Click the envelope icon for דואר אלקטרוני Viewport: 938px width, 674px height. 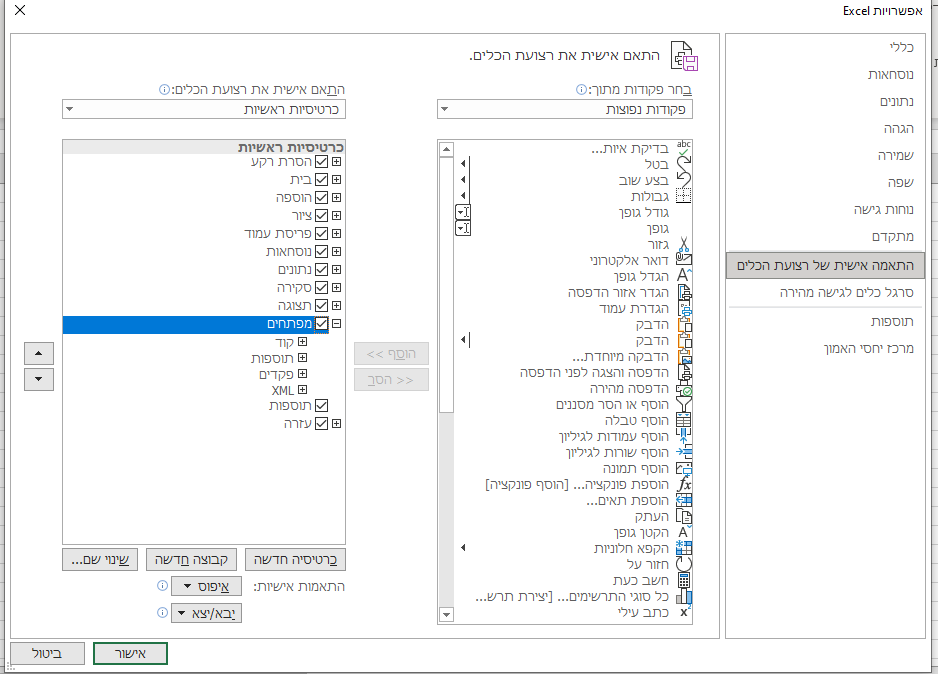(x=684, y=260)
